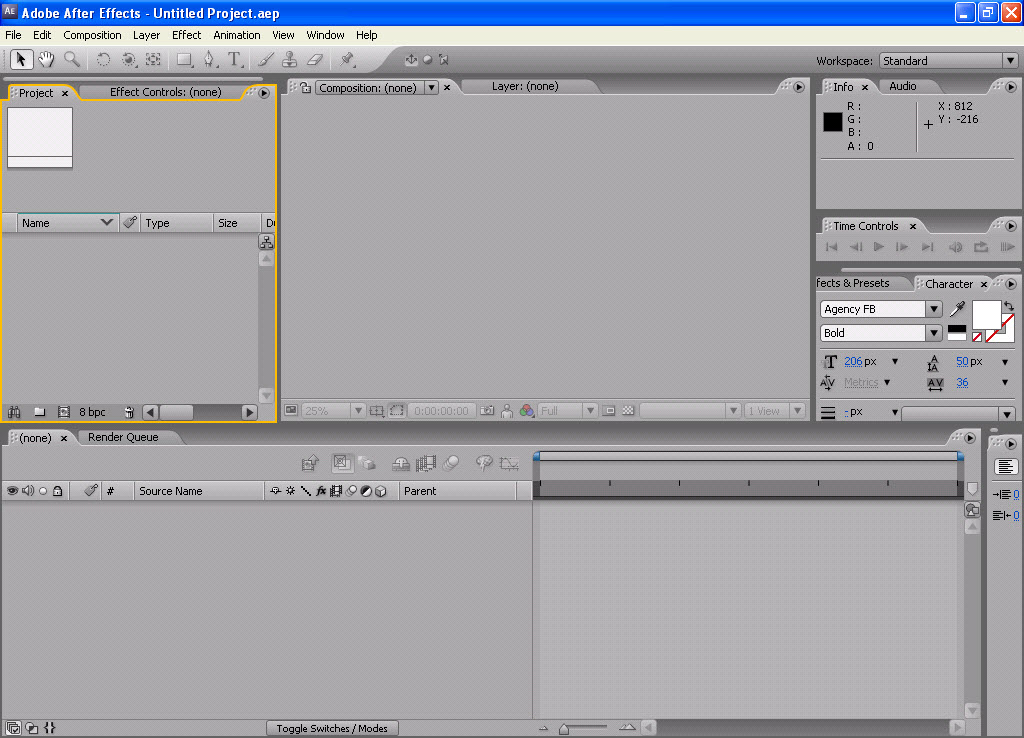Expand the font size dropdown arrow
This screenshot has height=738, width=1024.
coord(895,361)
